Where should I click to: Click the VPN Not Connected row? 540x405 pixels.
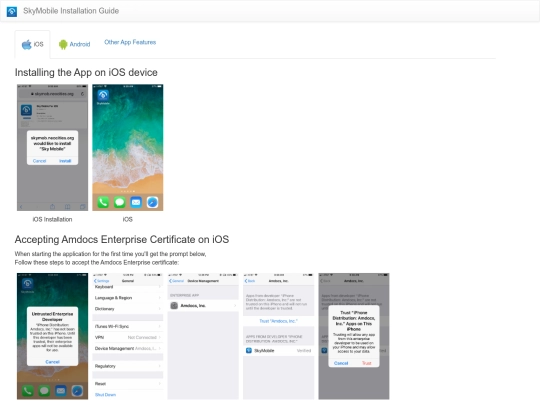click(128, 337)
